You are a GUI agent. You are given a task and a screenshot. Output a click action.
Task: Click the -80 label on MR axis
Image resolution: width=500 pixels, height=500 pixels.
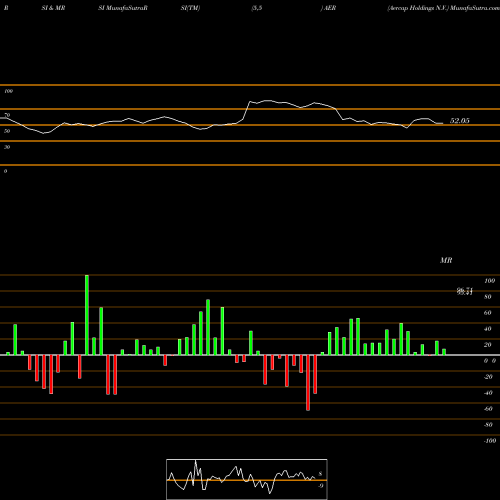point(488,425)
